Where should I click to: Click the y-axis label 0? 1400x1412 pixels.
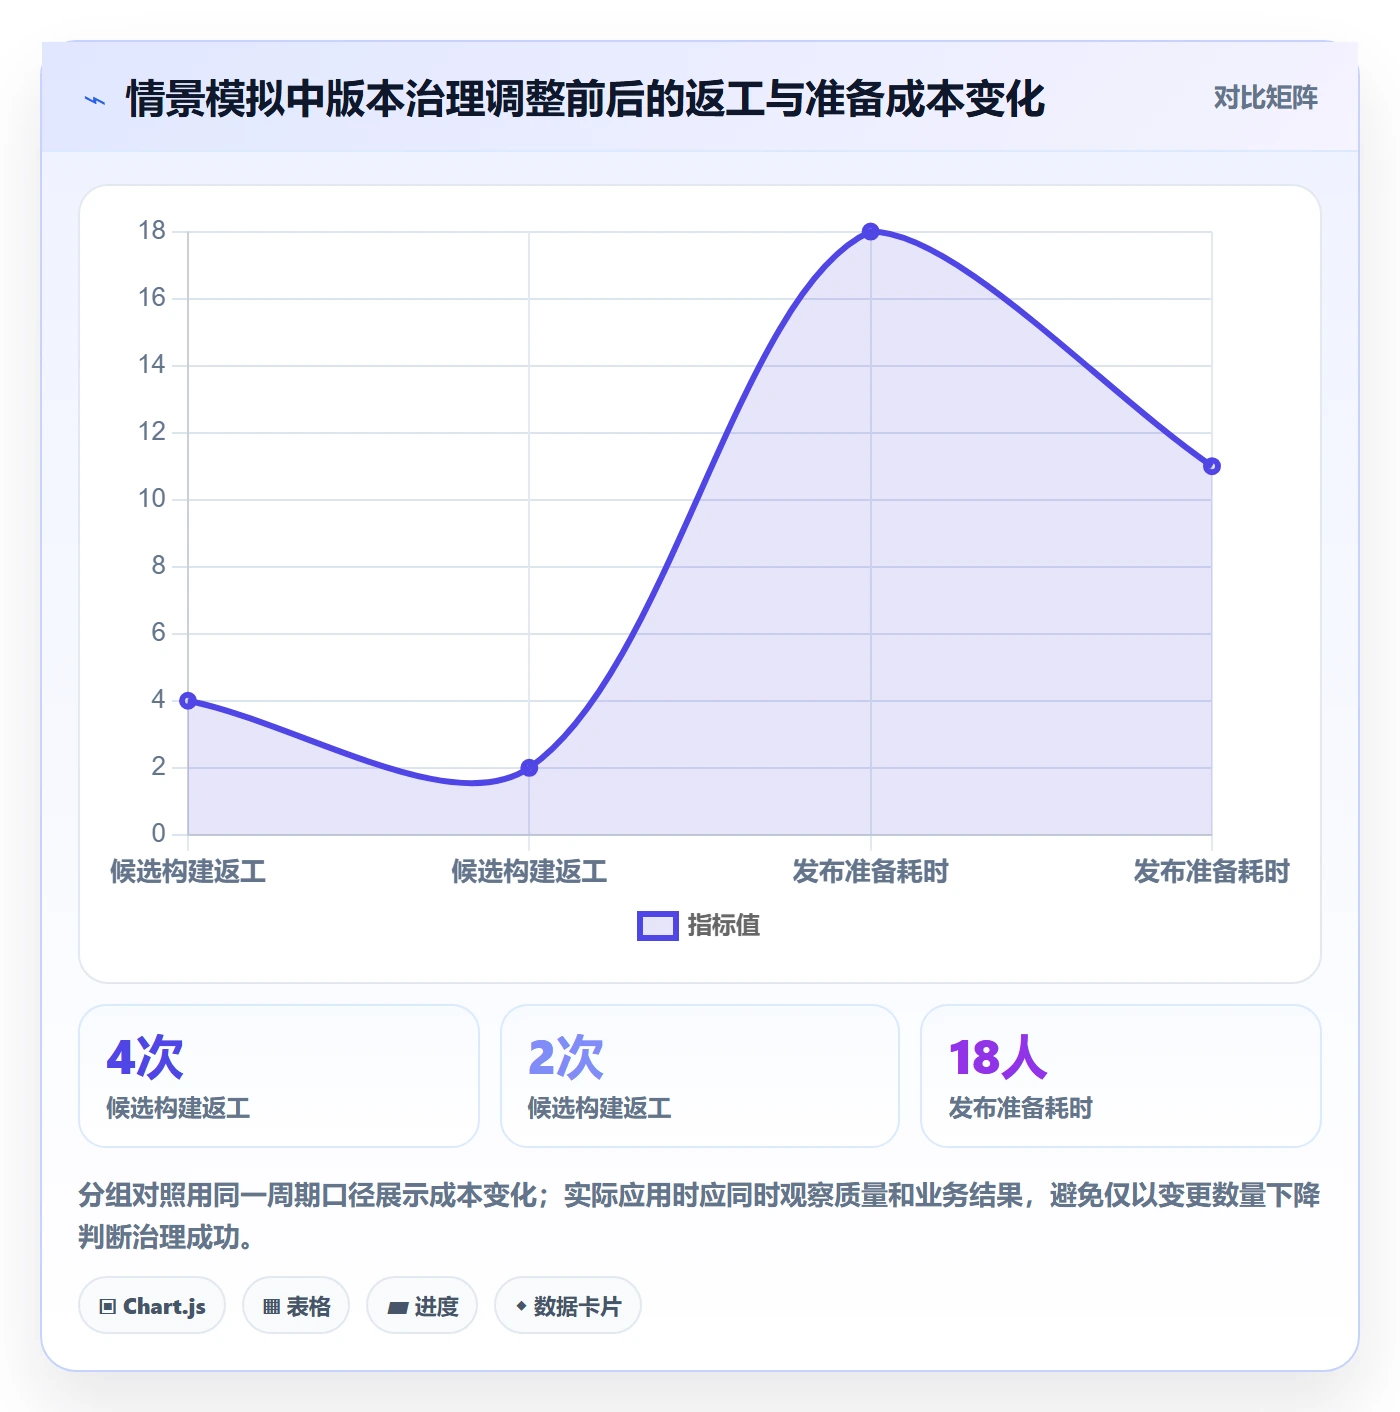click(x=158, y=834)
